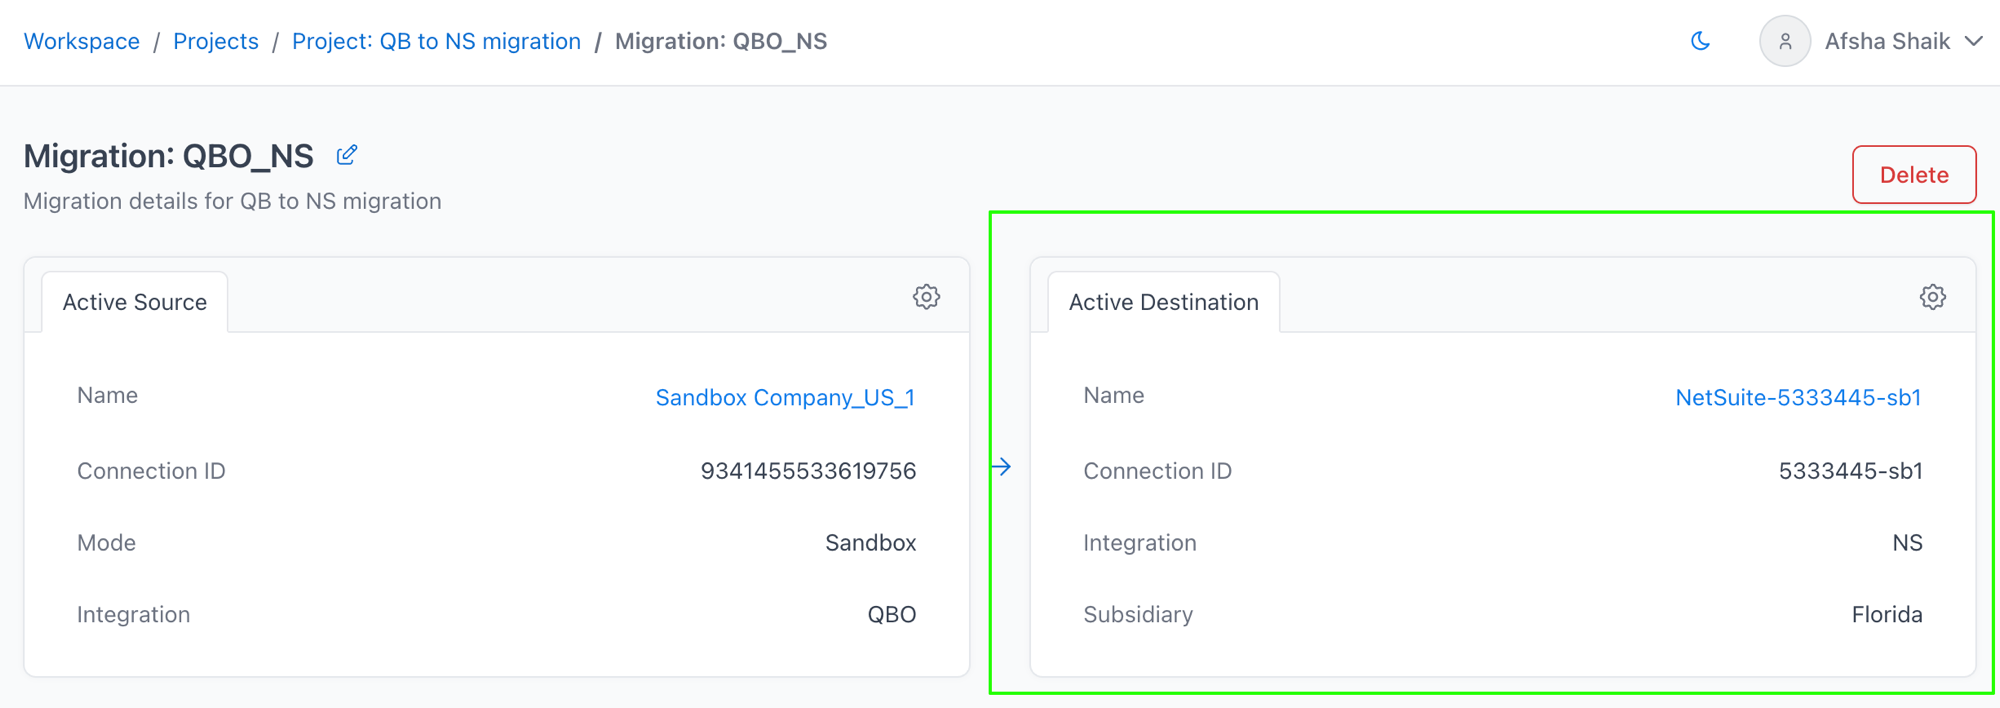Click the Mode value Sandbox

click(870, 543)
